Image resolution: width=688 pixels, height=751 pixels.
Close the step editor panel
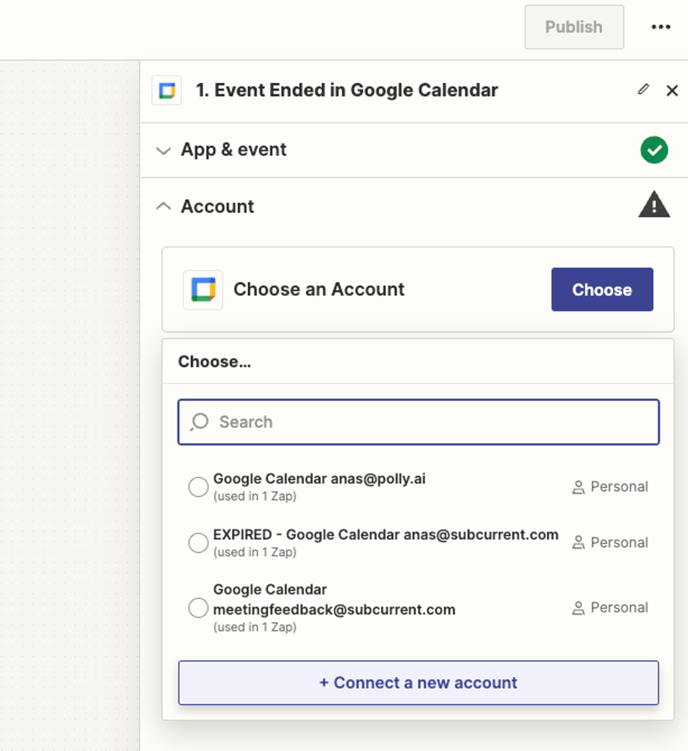pos(672,90)
